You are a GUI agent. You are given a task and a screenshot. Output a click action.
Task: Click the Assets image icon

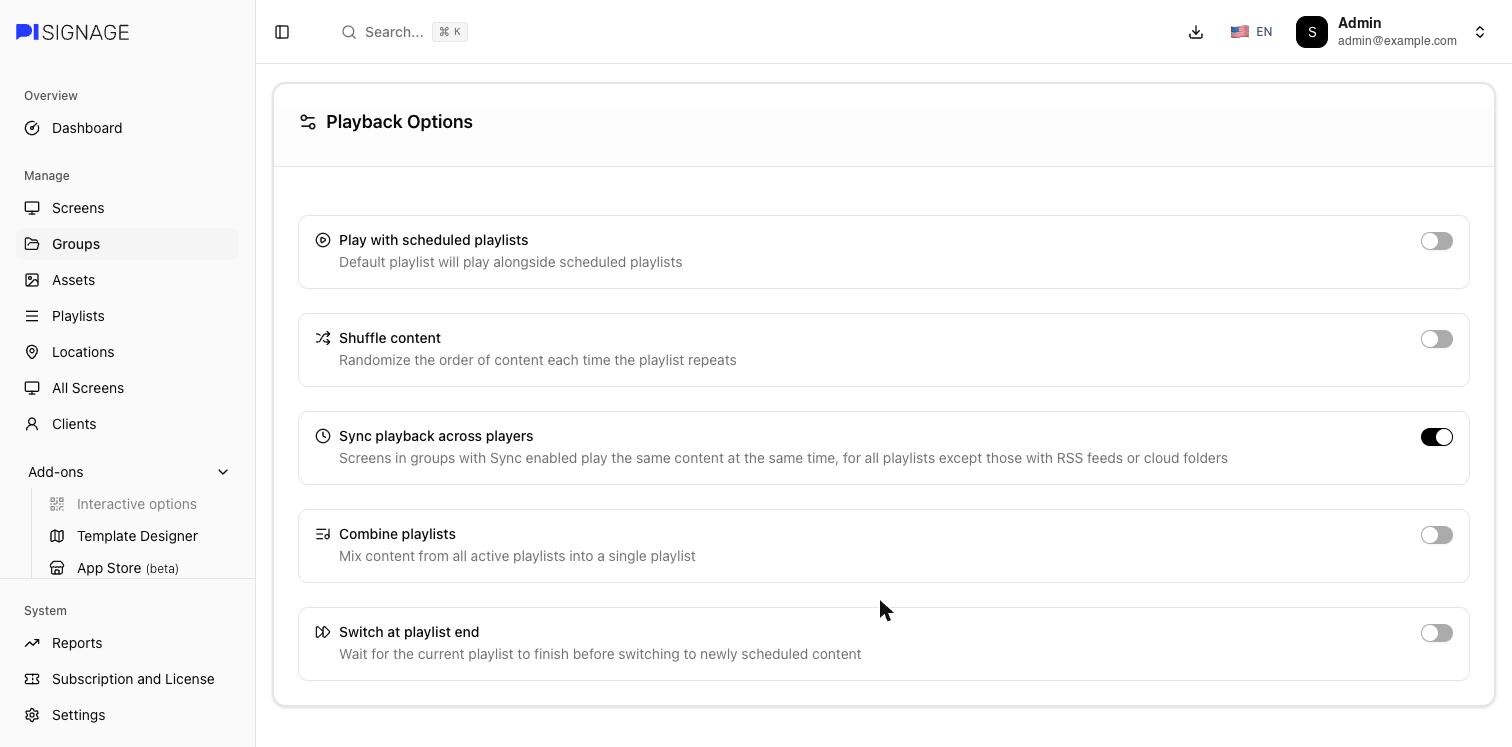(32, 280)
